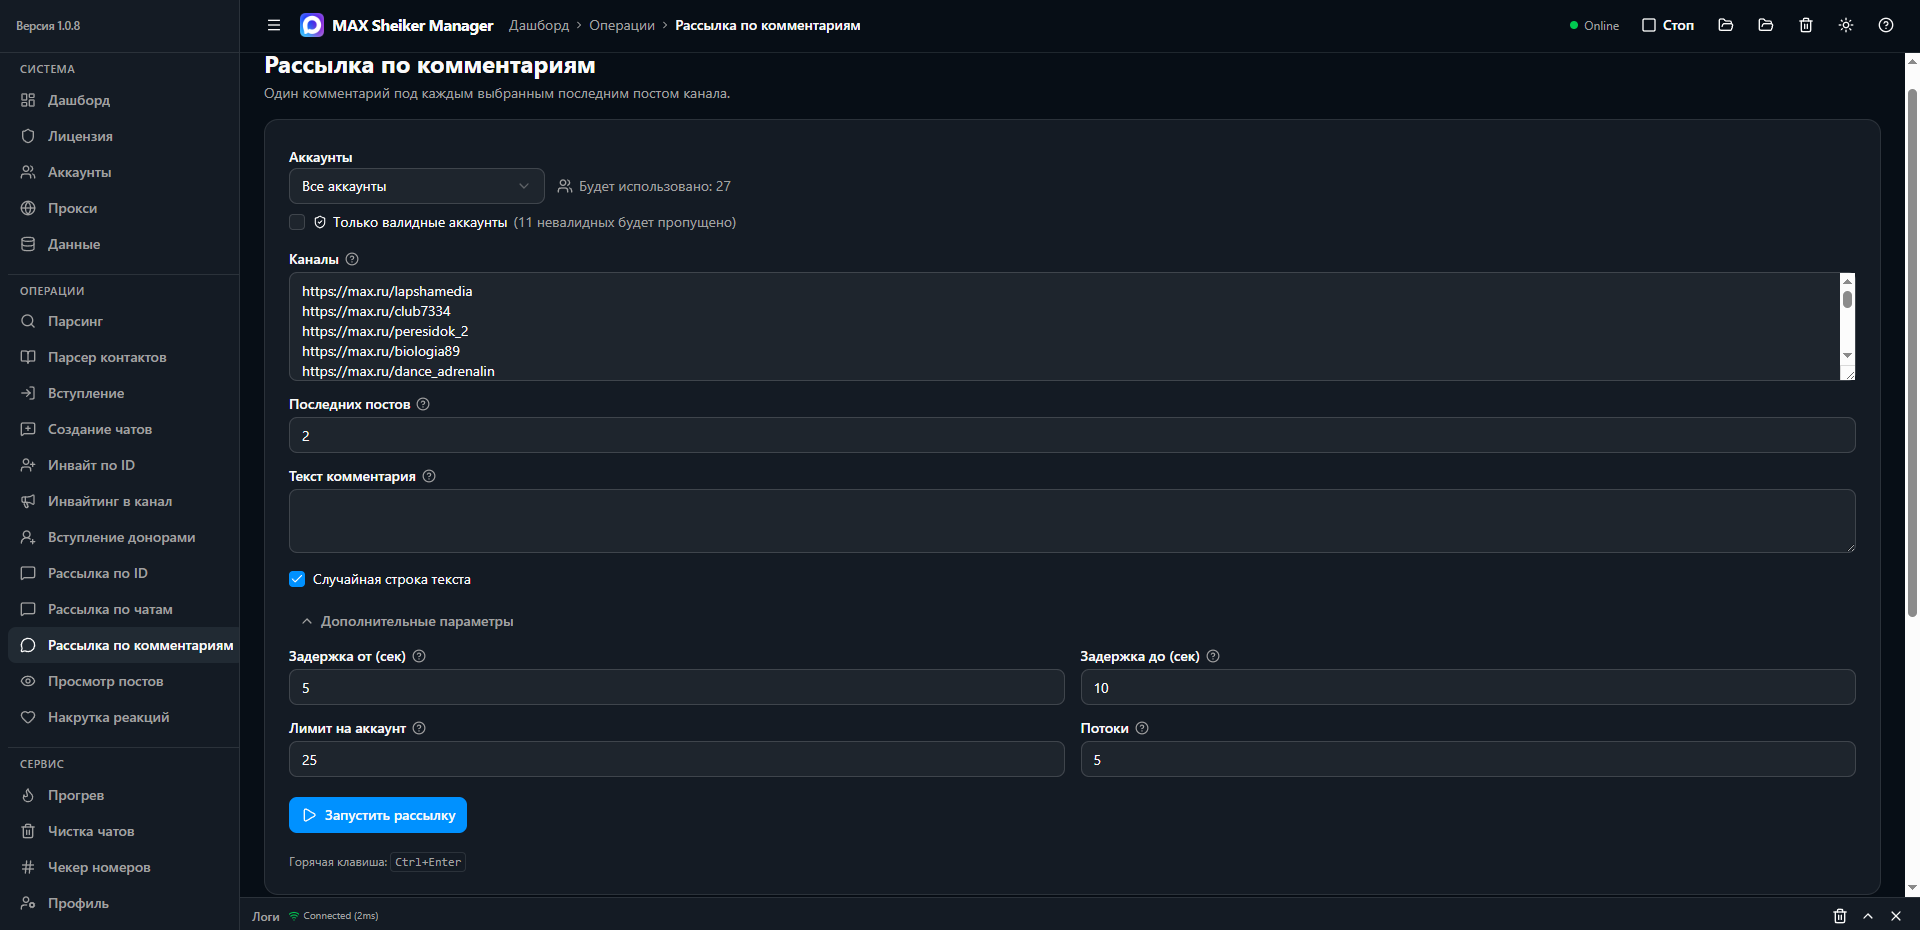This screenshot has width=1920, height=930.
Task: Show the help tooltip for Задержка до (сек)
Action: (x=1213, y=656)
